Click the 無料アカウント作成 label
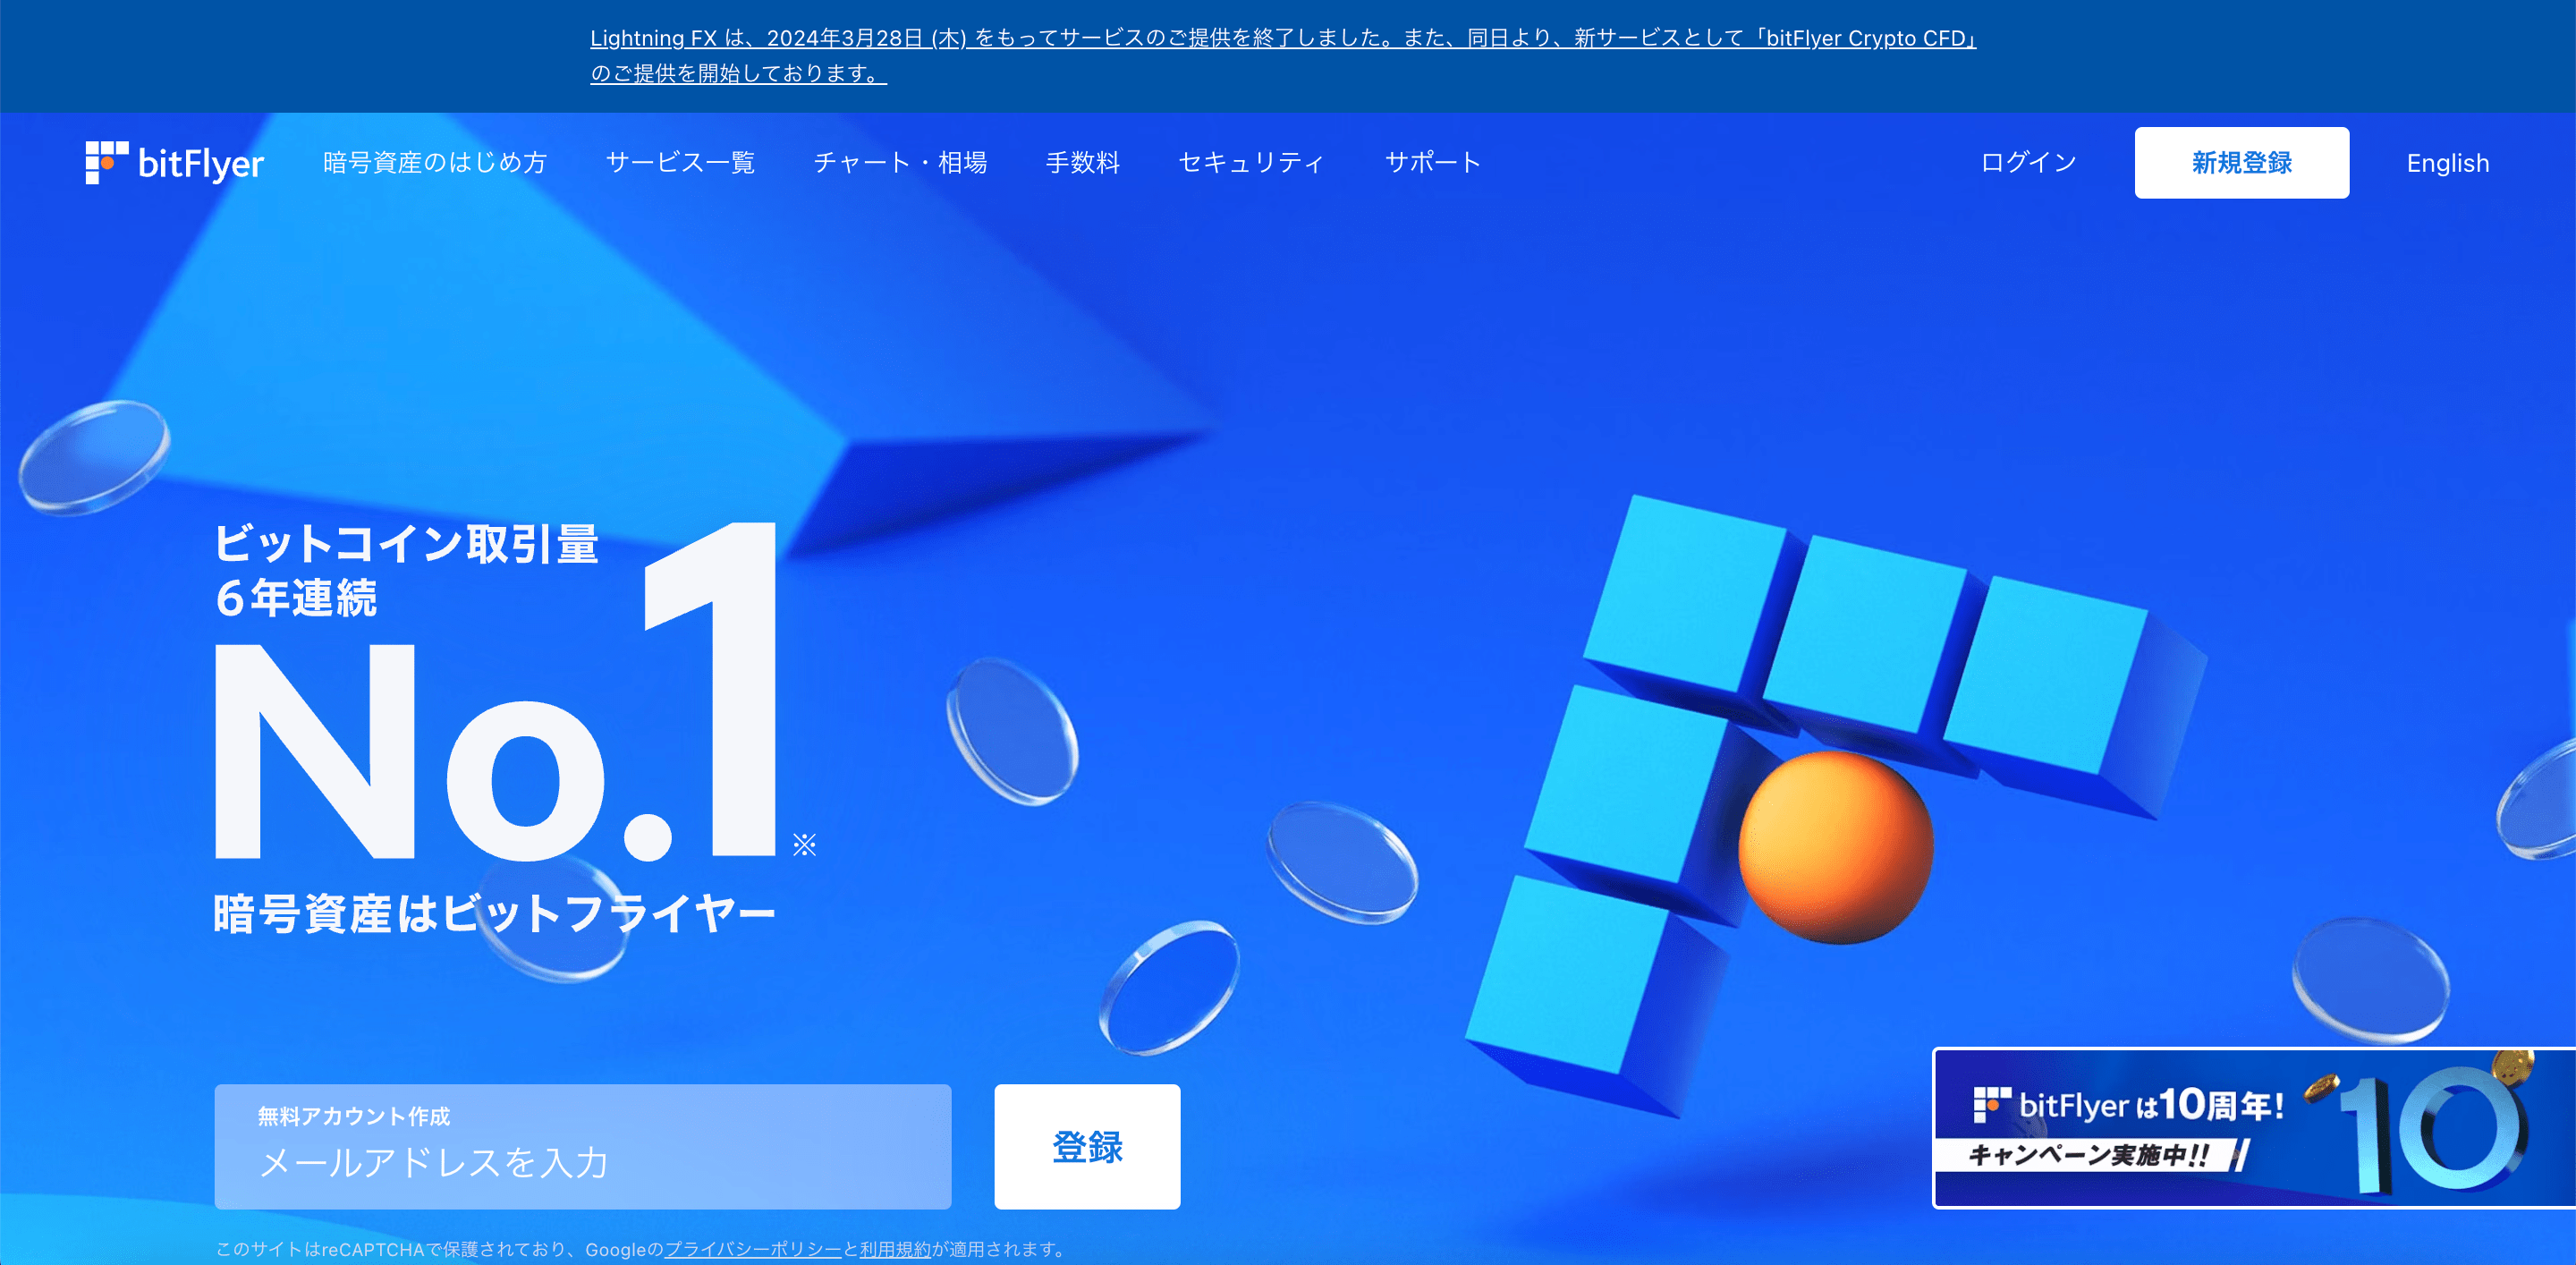Screen dimensions: 2576x1265 (354, 1116)
